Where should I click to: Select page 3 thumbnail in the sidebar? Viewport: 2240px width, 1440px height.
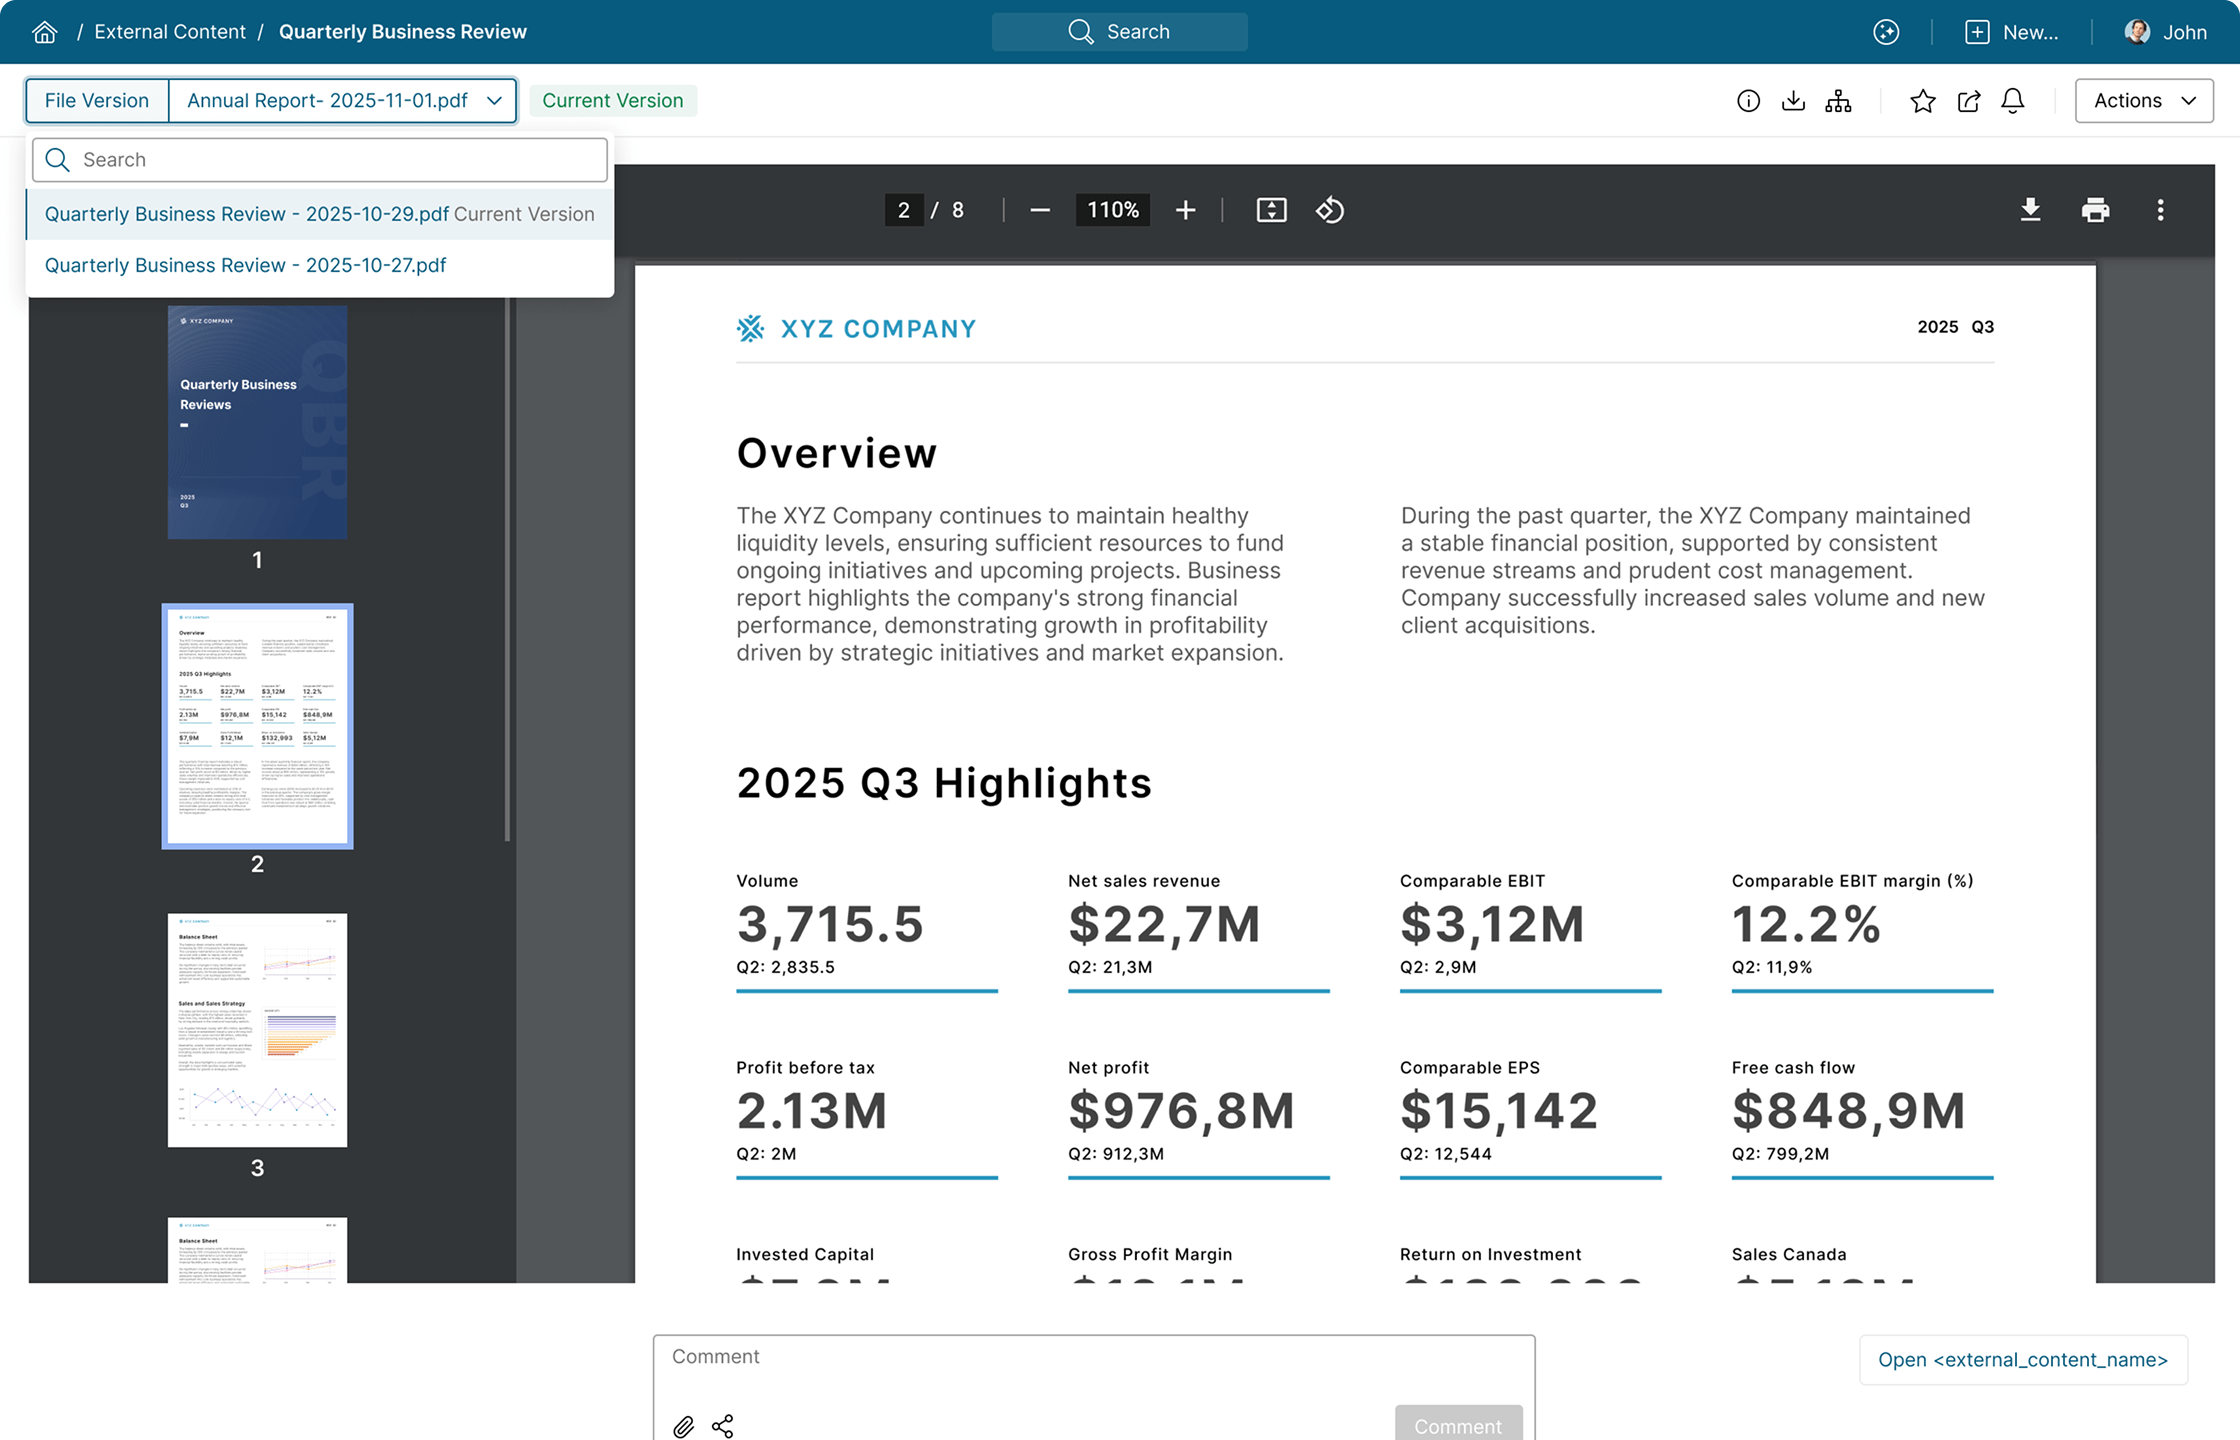257,1030
